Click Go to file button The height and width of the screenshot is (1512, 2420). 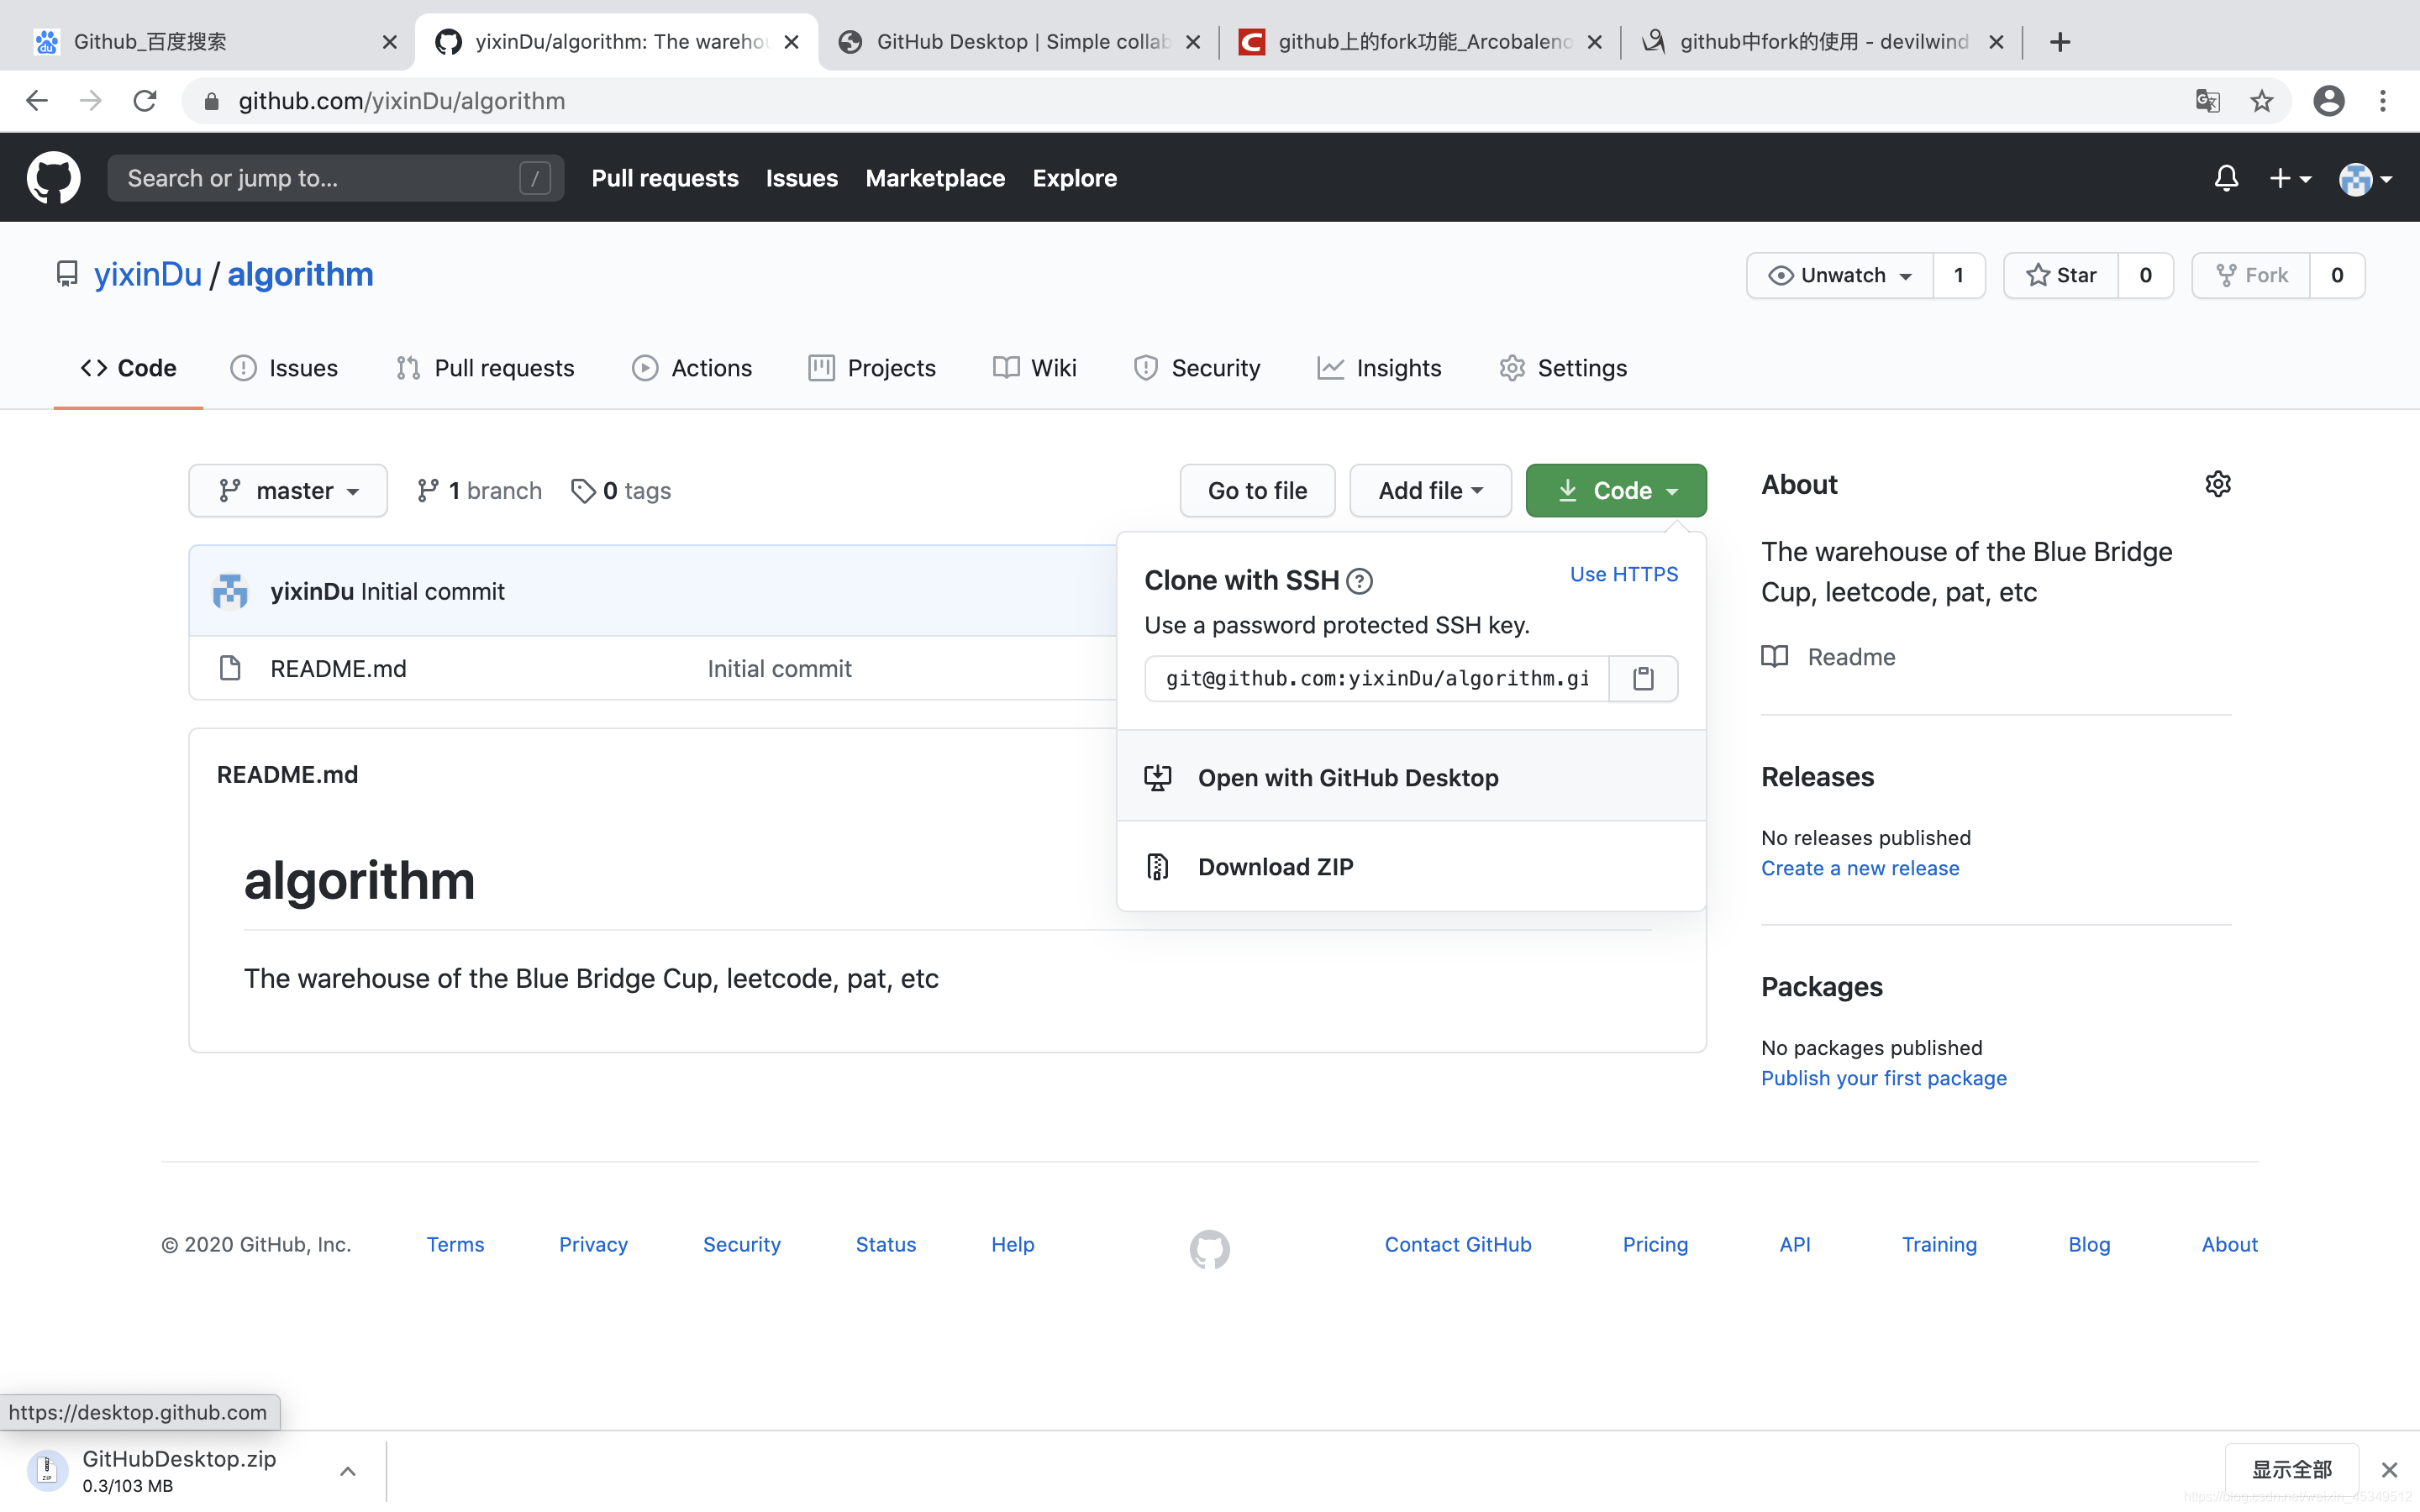(1257, 490)
